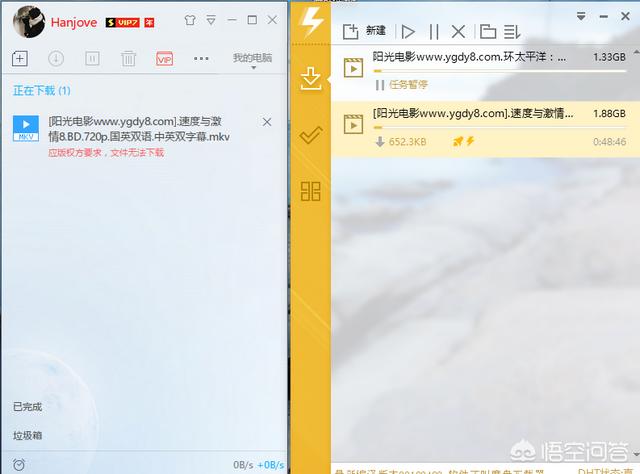Open the scheduled task alarm clock icon
This screenshot has width=640, height=474.
[x=19, y=464]
